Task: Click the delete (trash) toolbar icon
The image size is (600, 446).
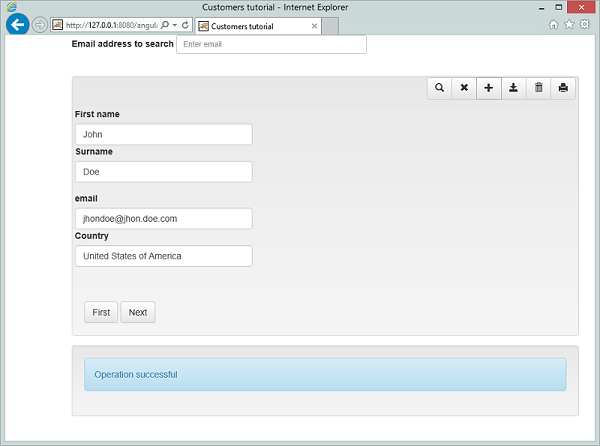Action: pos(539,88)
